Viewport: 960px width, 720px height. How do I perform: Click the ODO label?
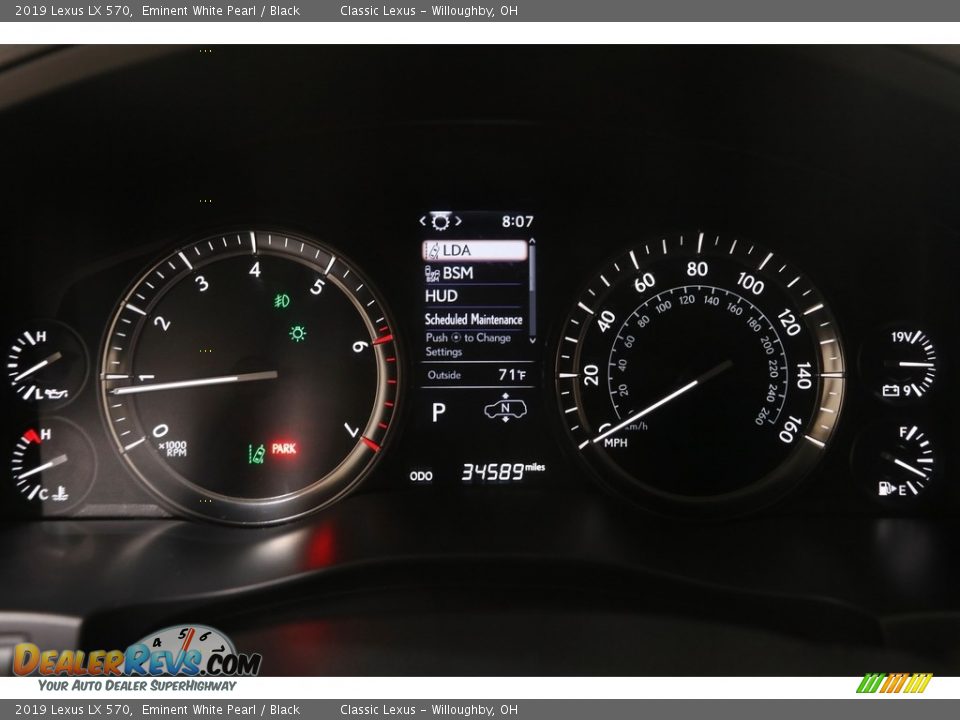pyautogui.click(x=421, y=476)
